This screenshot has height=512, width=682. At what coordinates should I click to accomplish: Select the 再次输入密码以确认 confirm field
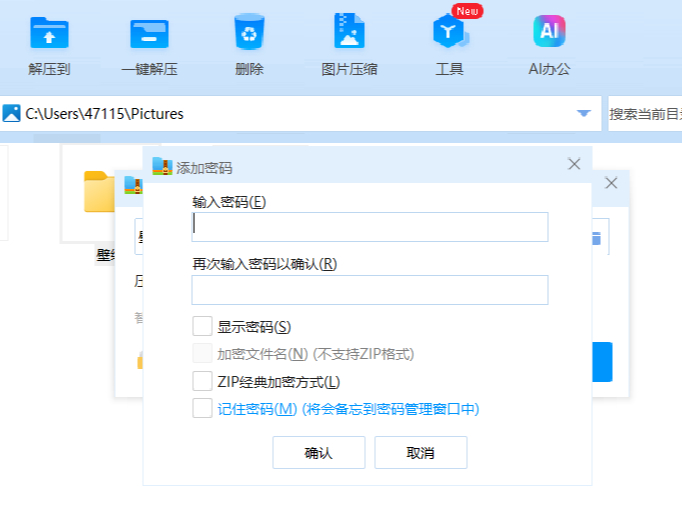(370, 290)
